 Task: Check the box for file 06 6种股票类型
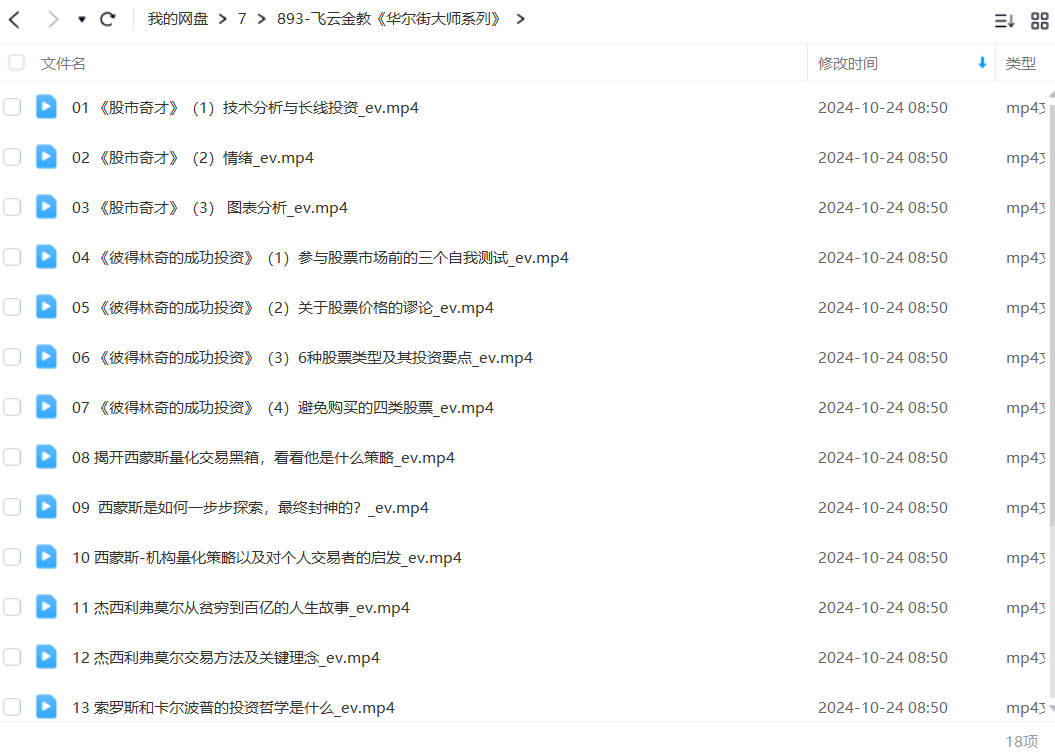pos(12,357)
